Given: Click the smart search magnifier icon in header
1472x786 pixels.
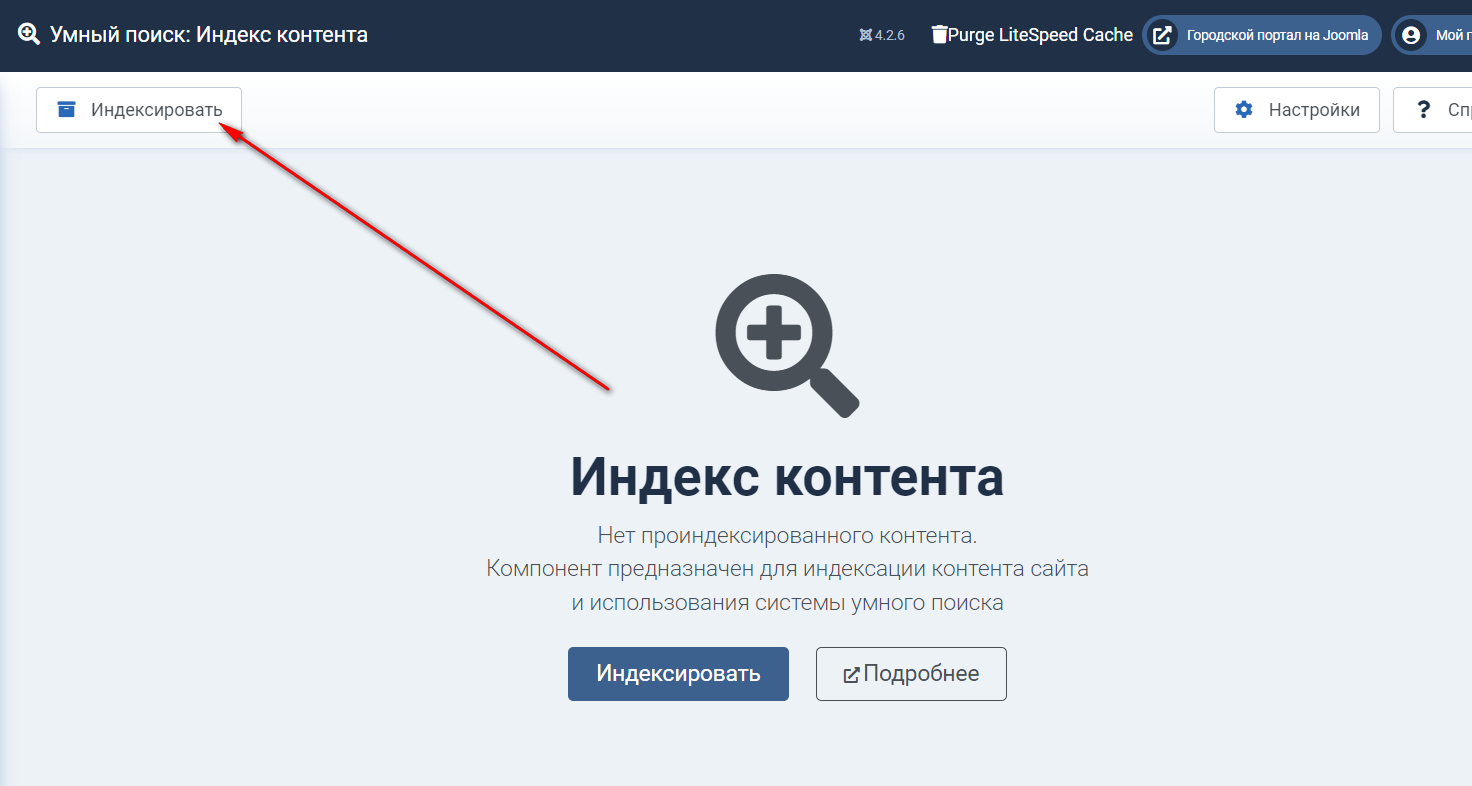Looking at the screenshot, I should [x=29, y=35].
